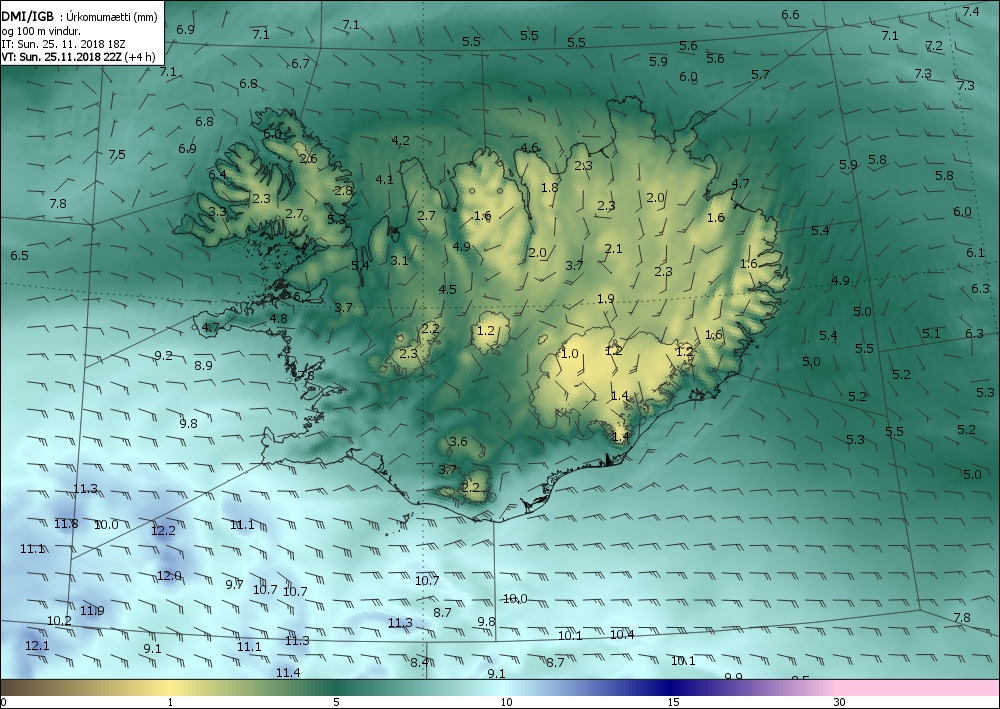The height and width of the screenshot is (709, 1000).
Task: Click the color scale label 30
Action: click(x=839, y=702)
